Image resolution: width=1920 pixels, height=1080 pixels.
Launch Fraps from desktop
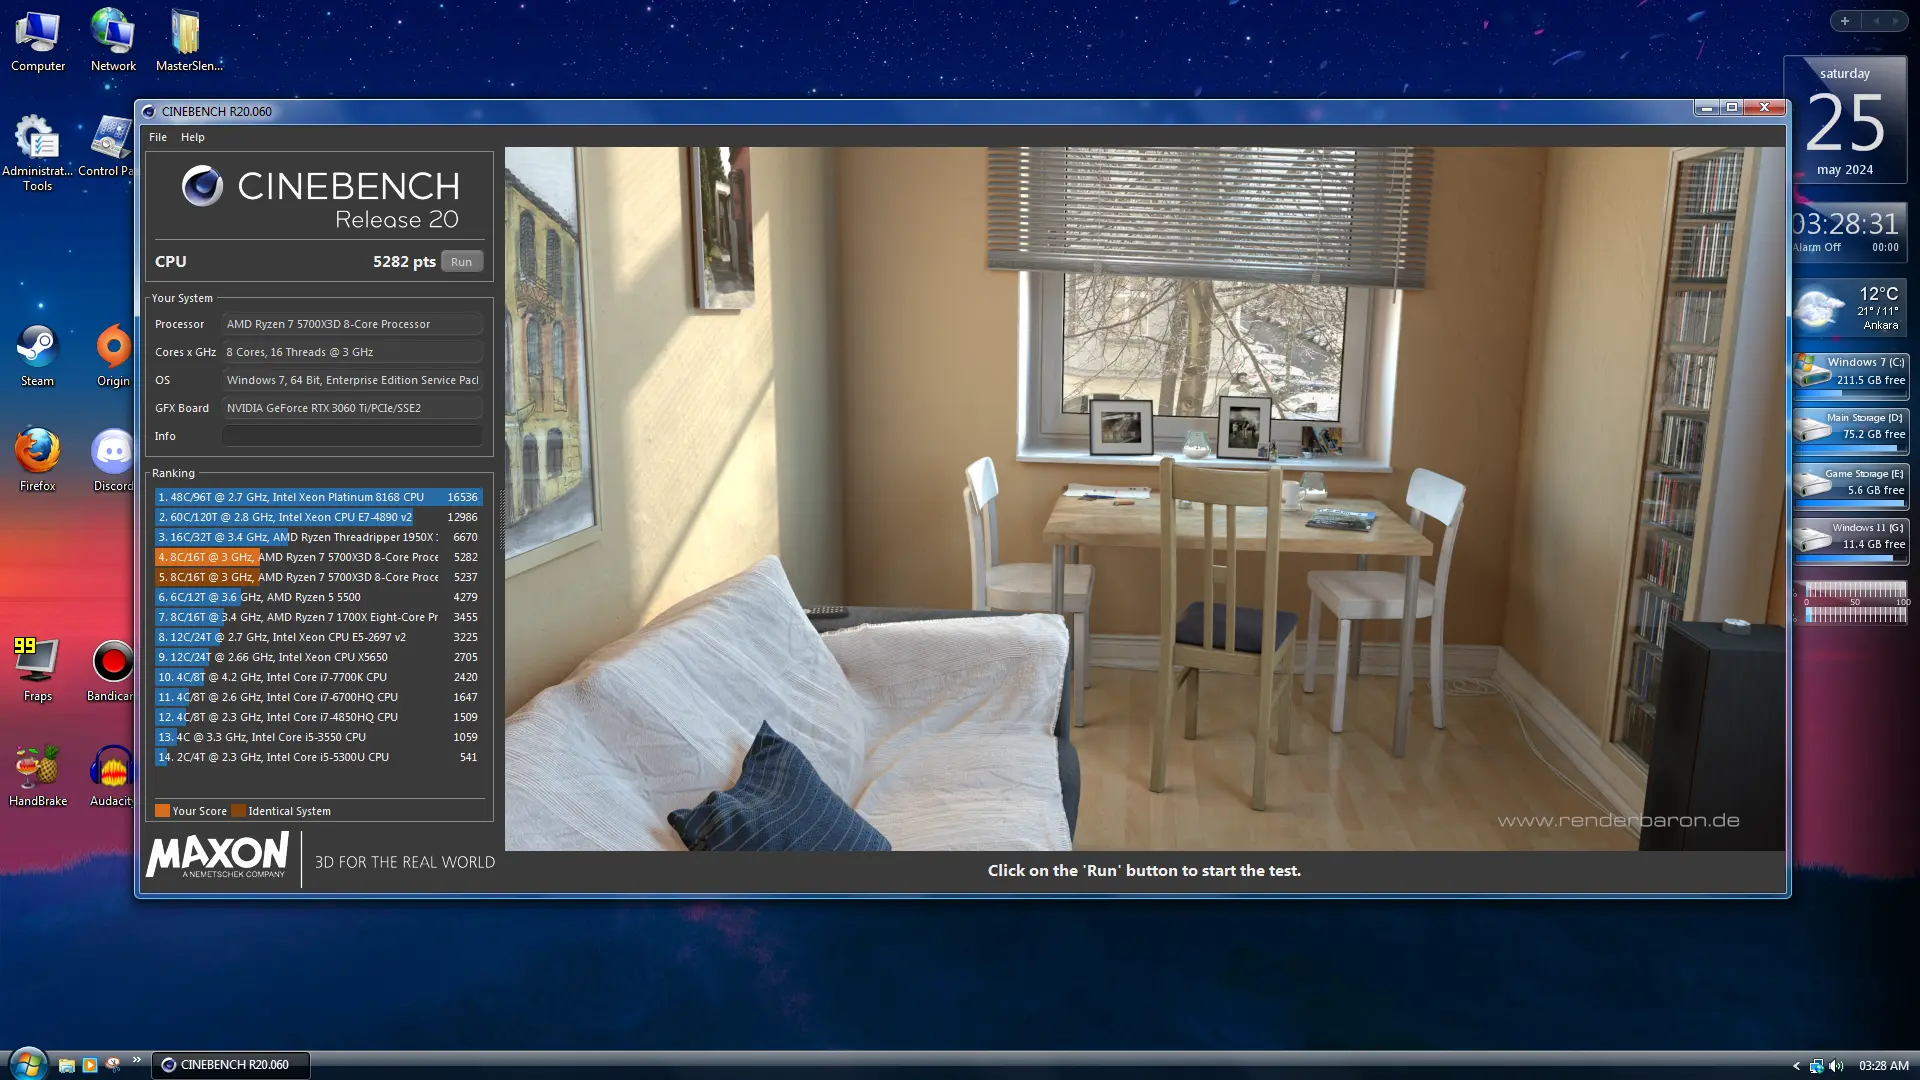(x=37, y=670)
